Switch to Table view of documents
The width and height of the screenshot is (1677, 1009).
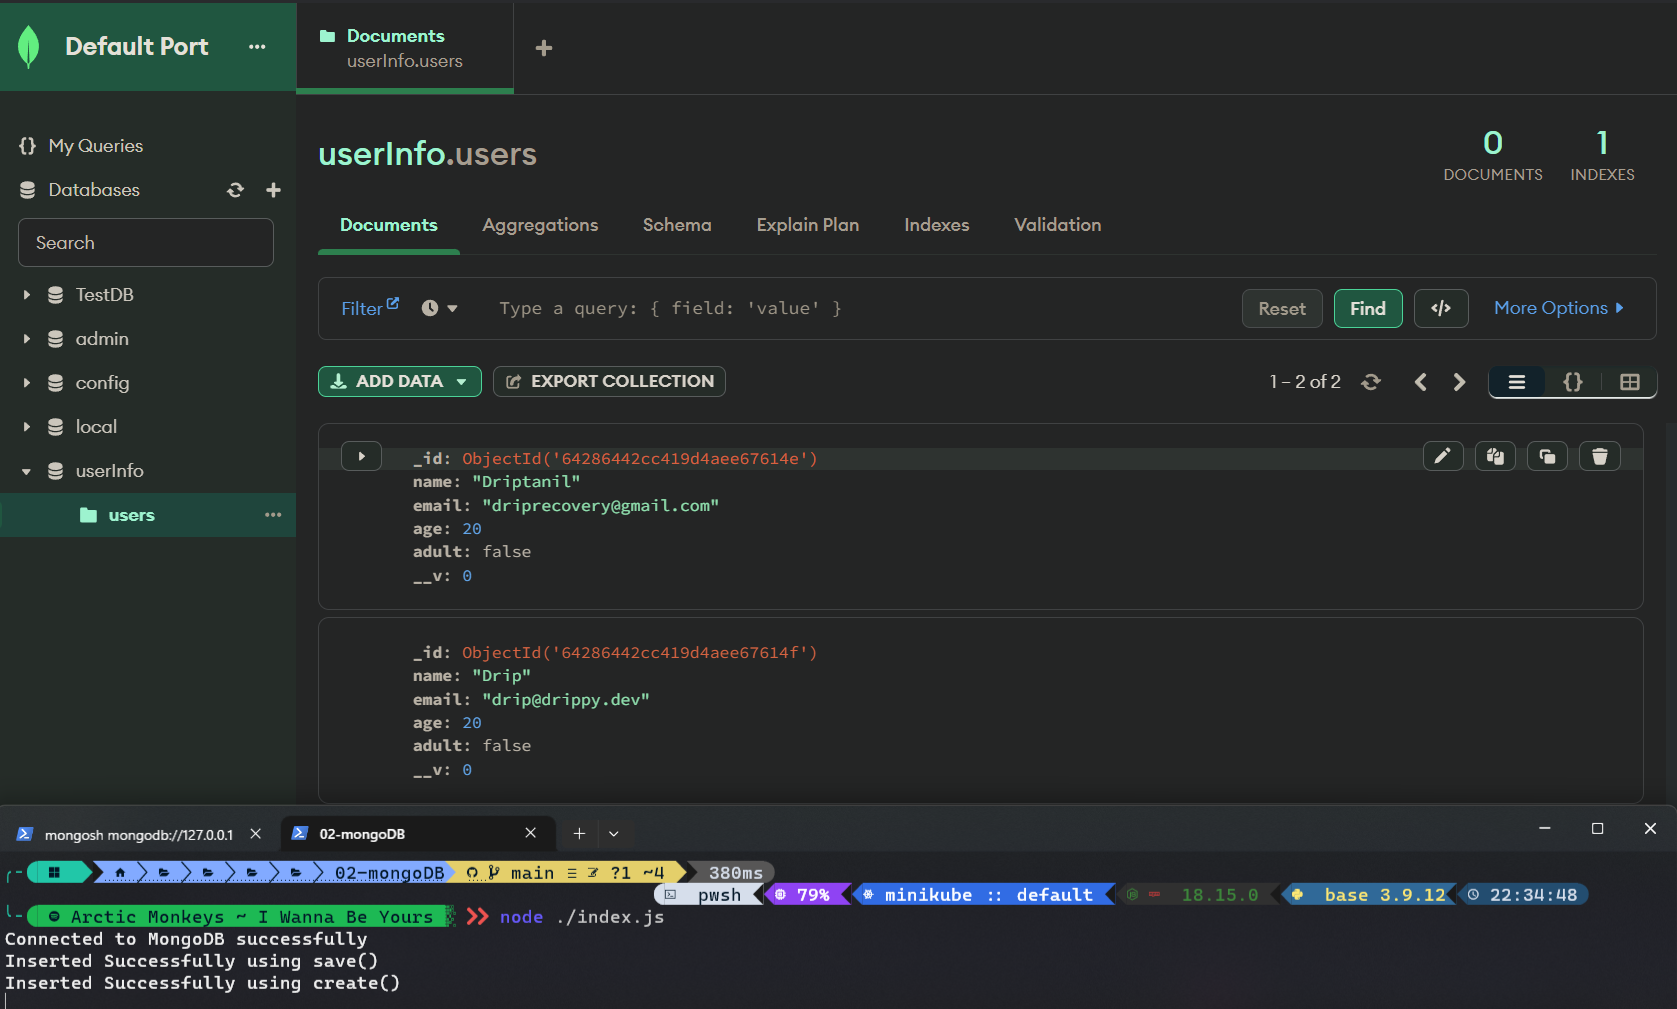point(1629,382)
